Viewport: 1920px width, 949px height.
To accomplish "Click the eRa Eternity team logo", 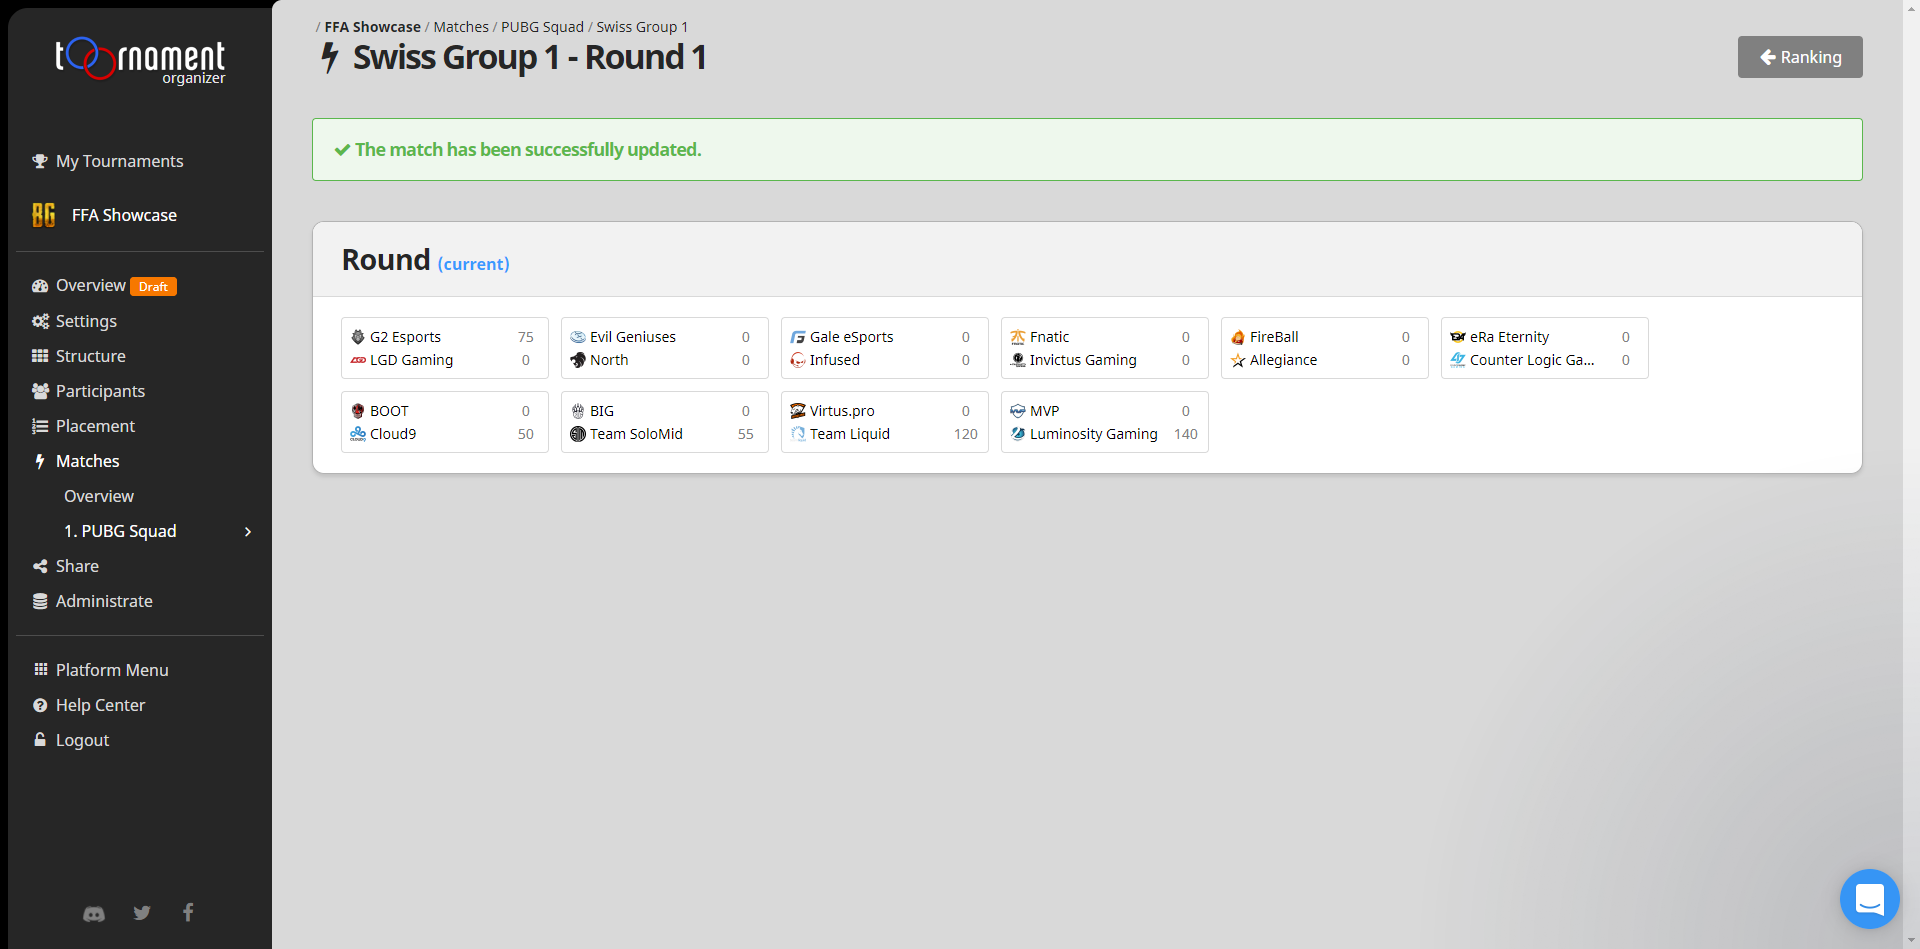I will point(1458,337).
